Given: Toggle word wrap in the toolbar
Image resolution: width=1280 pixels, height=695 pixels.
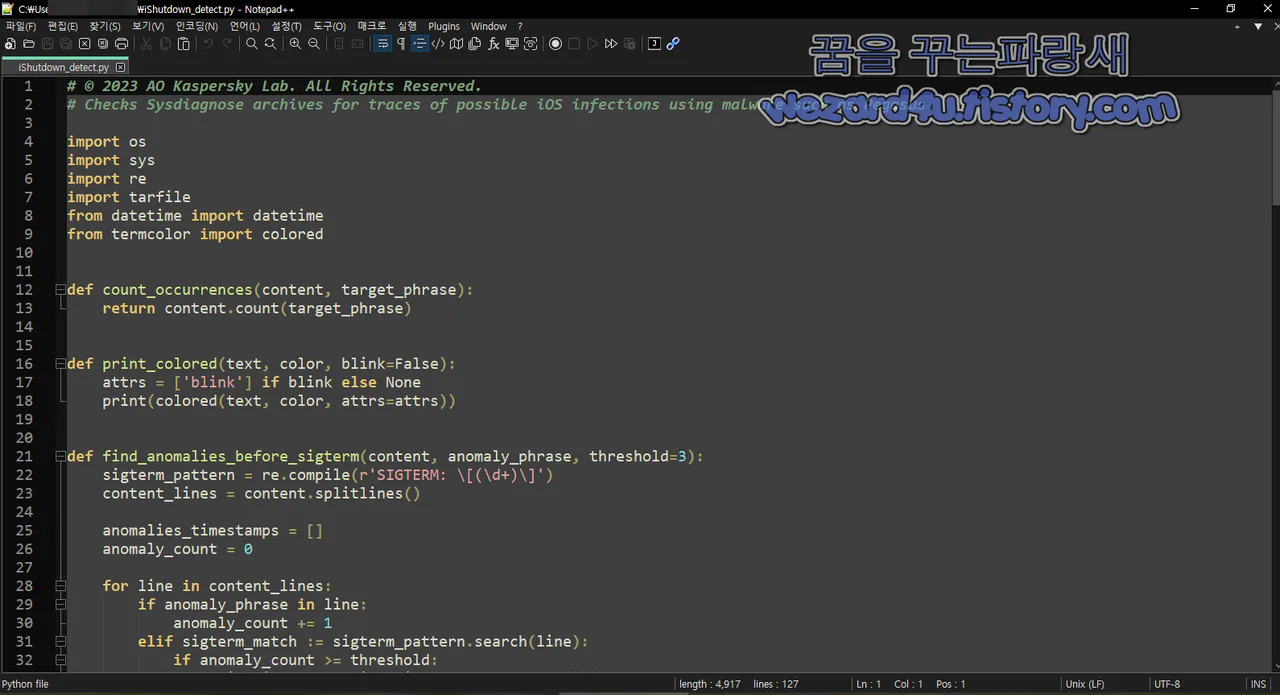Looking at the screenshot, I should (x=383, y=43).
